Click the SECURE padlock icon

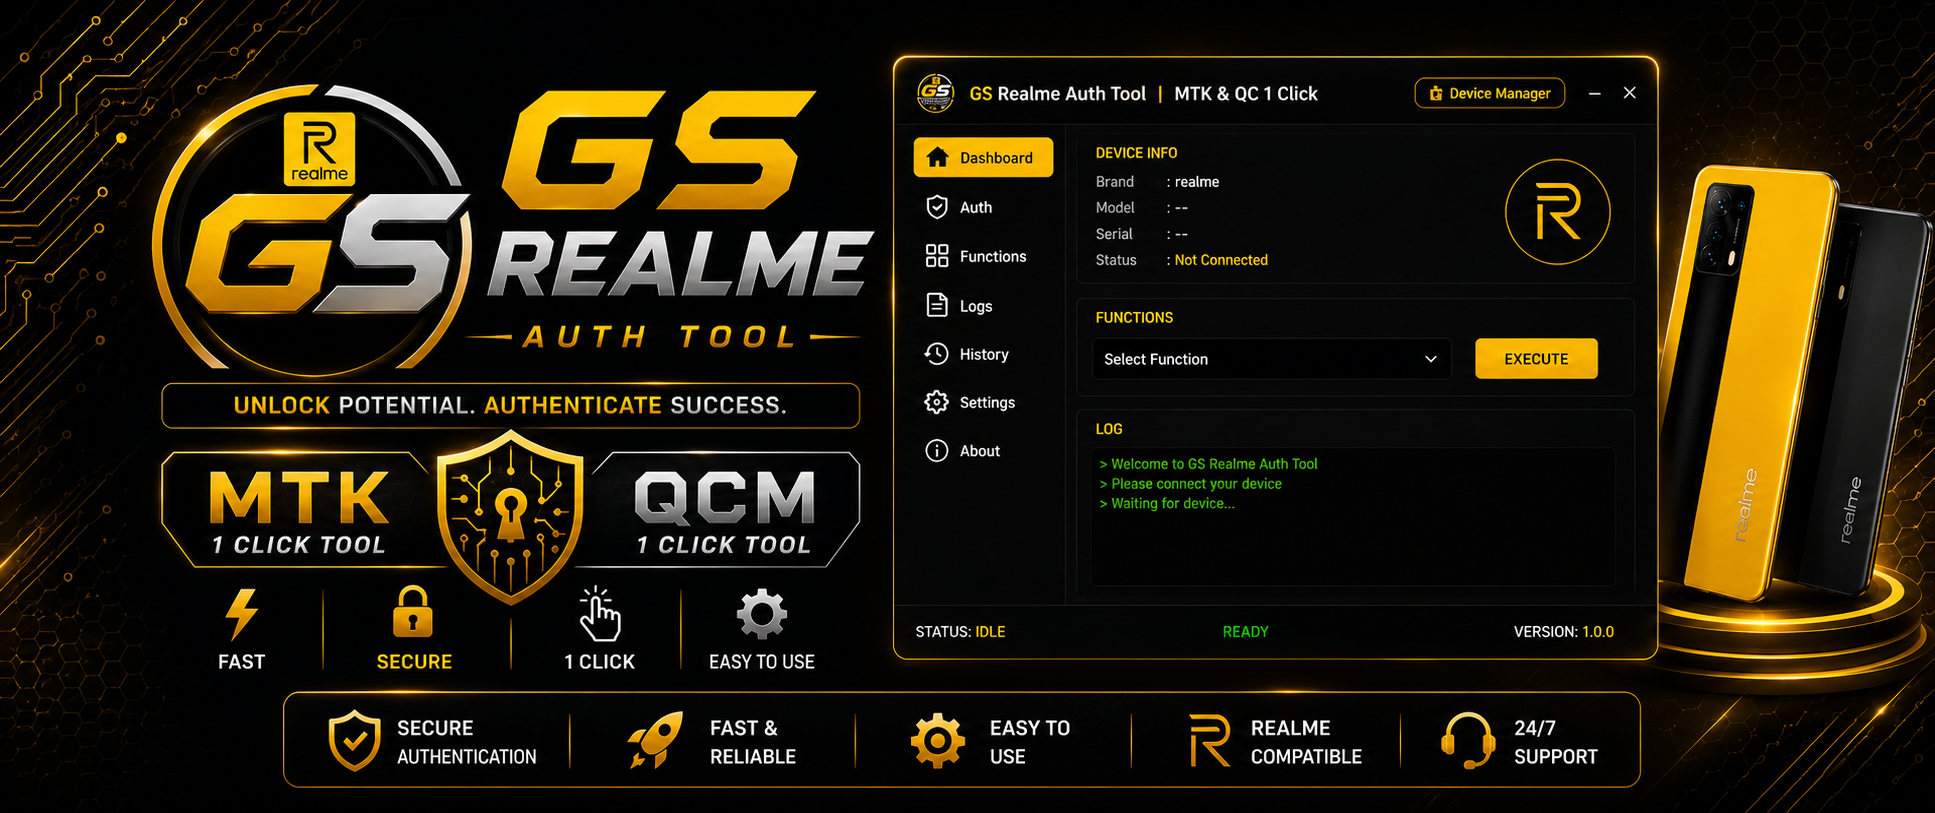(413, 611)
